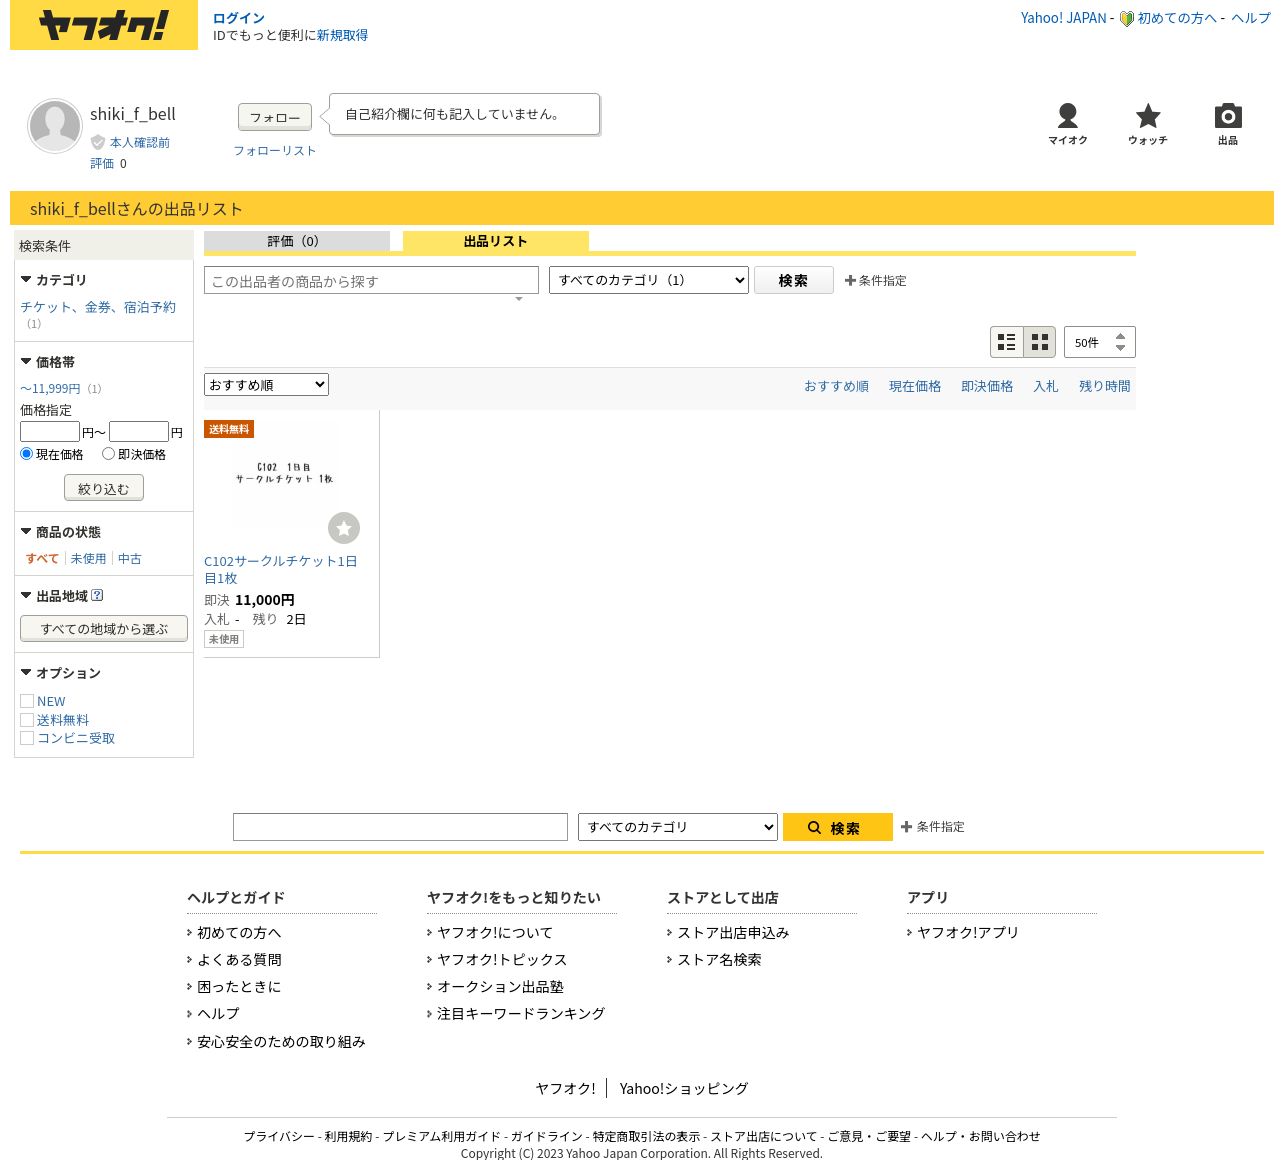1284x1160 pixels.
Task: Switch to the 評価 (0) tab
Action: click(296, 241)
